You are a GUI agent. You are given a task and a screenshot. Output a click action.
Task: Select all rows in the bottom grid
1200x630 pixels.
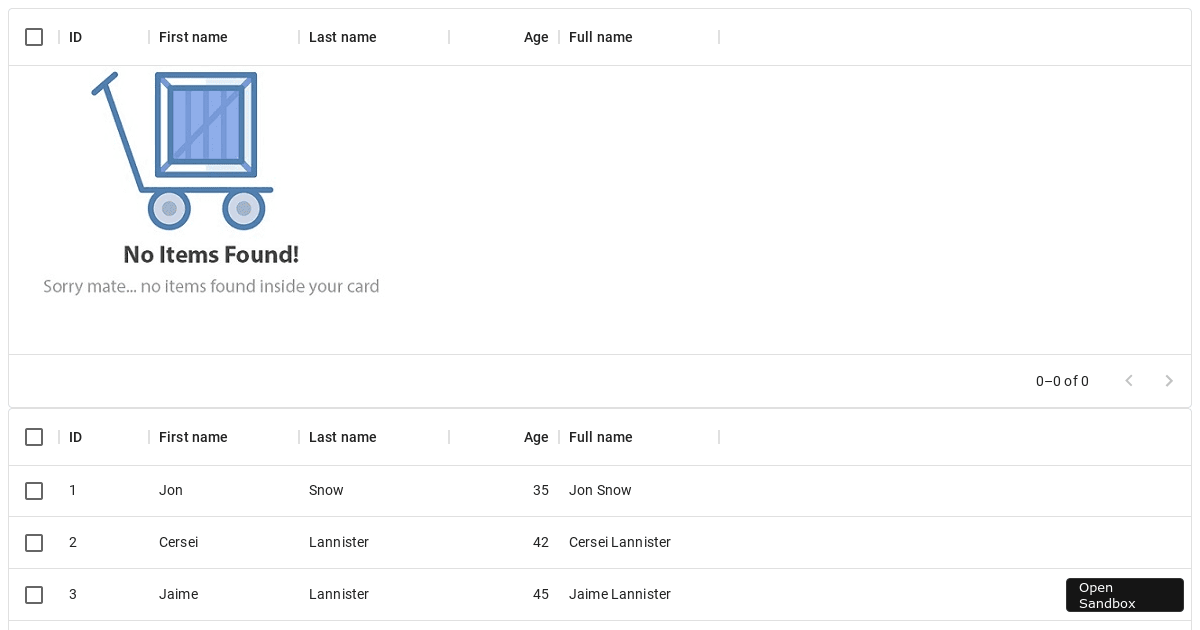(x=34, y=437)
